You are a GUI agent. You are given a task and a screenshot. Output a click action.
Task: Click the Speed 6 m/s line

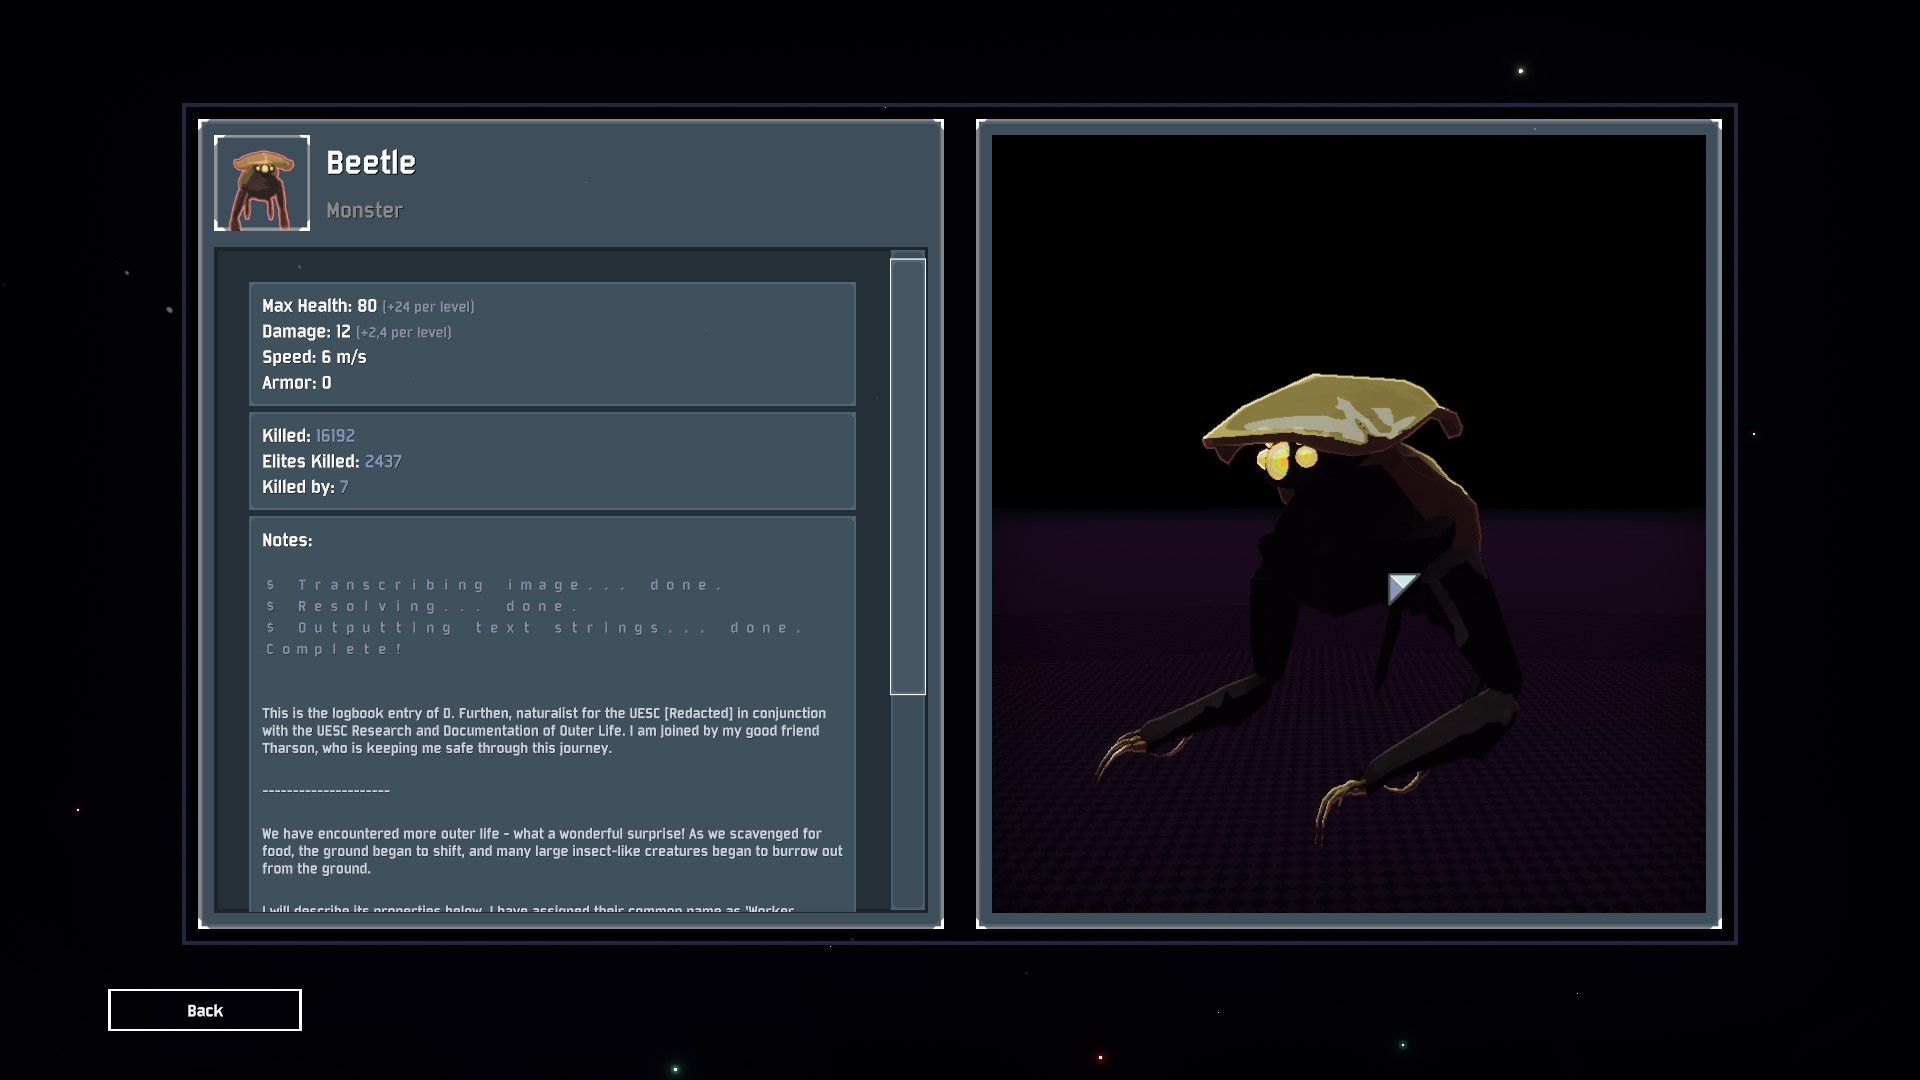click(x=314, y=357)
